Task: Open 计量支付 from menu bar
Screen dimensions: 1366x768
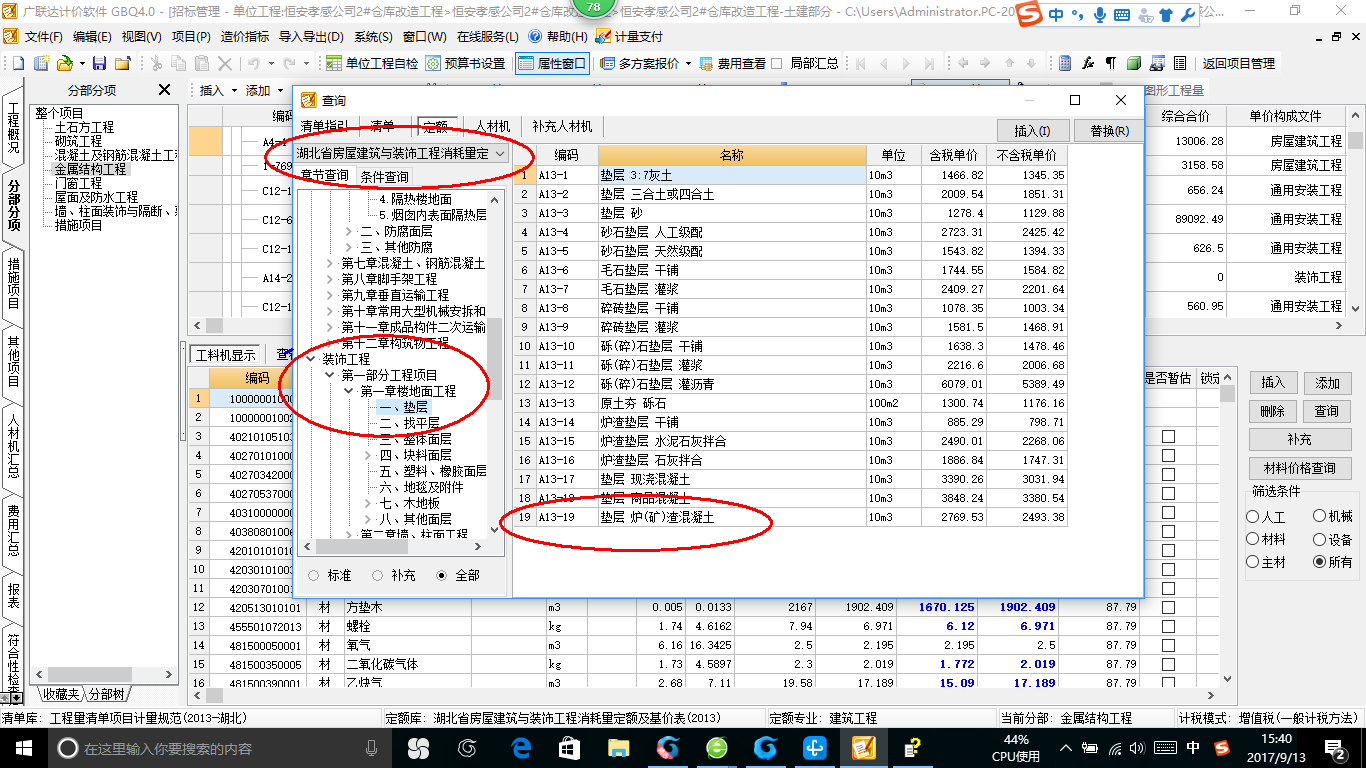Action: (x=629, y=36)
